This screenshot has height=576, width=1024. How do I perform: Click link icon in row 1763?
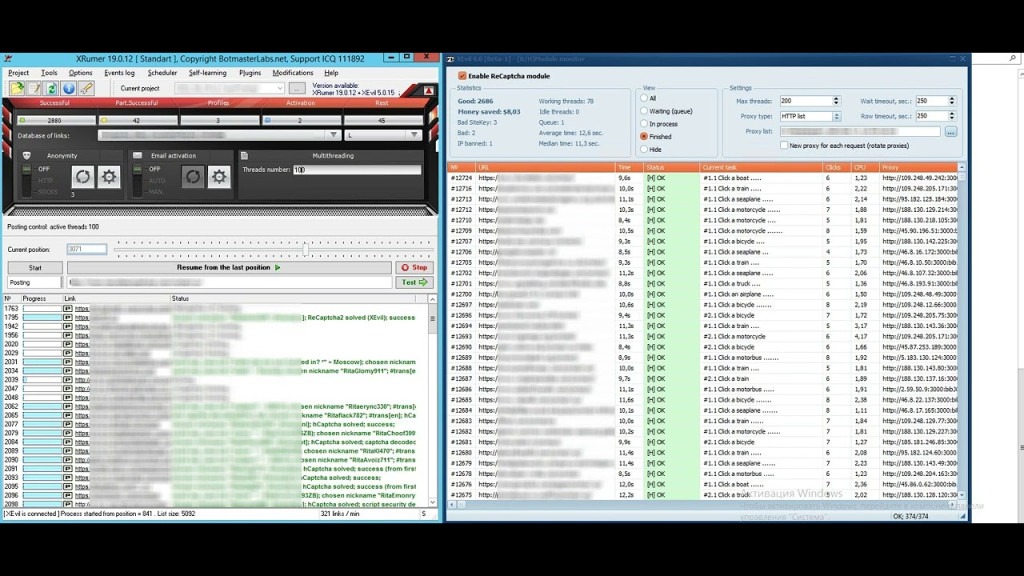[x=67, y=308]
